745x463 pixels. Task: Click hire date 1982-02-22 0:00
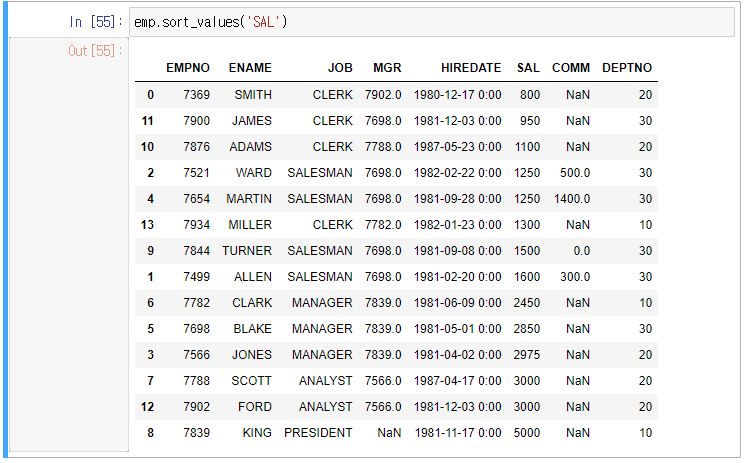point(458,173)
